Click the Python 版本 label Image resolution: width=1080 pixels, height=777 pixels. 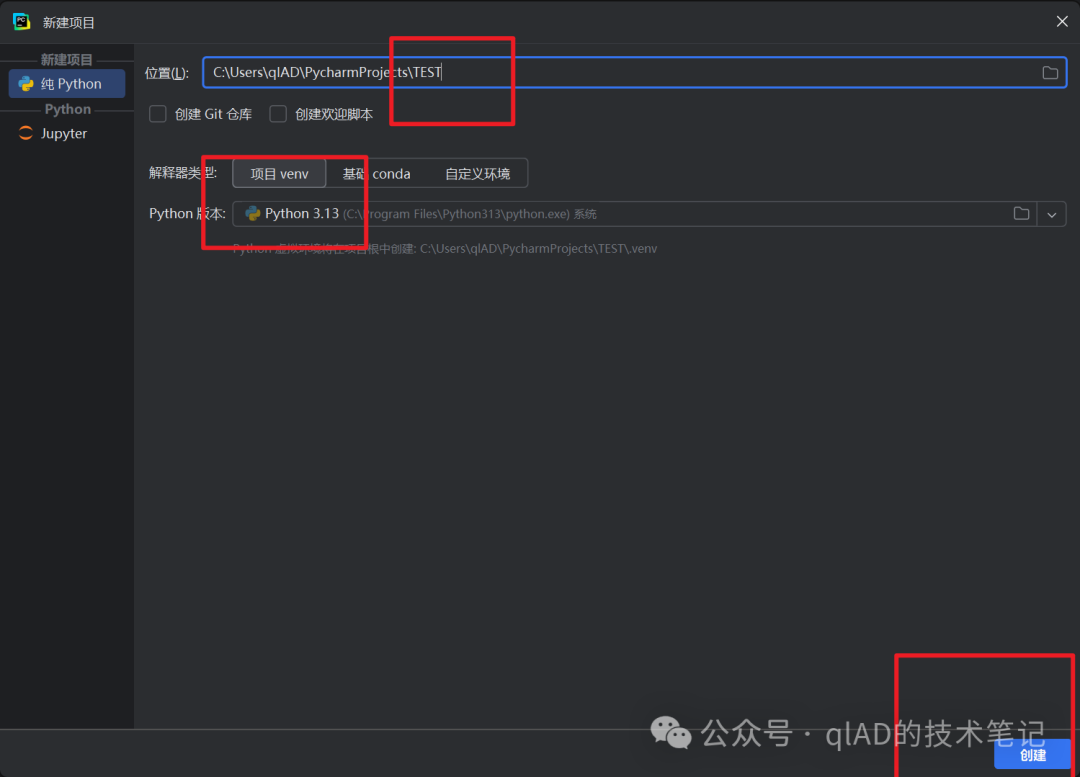187,214
